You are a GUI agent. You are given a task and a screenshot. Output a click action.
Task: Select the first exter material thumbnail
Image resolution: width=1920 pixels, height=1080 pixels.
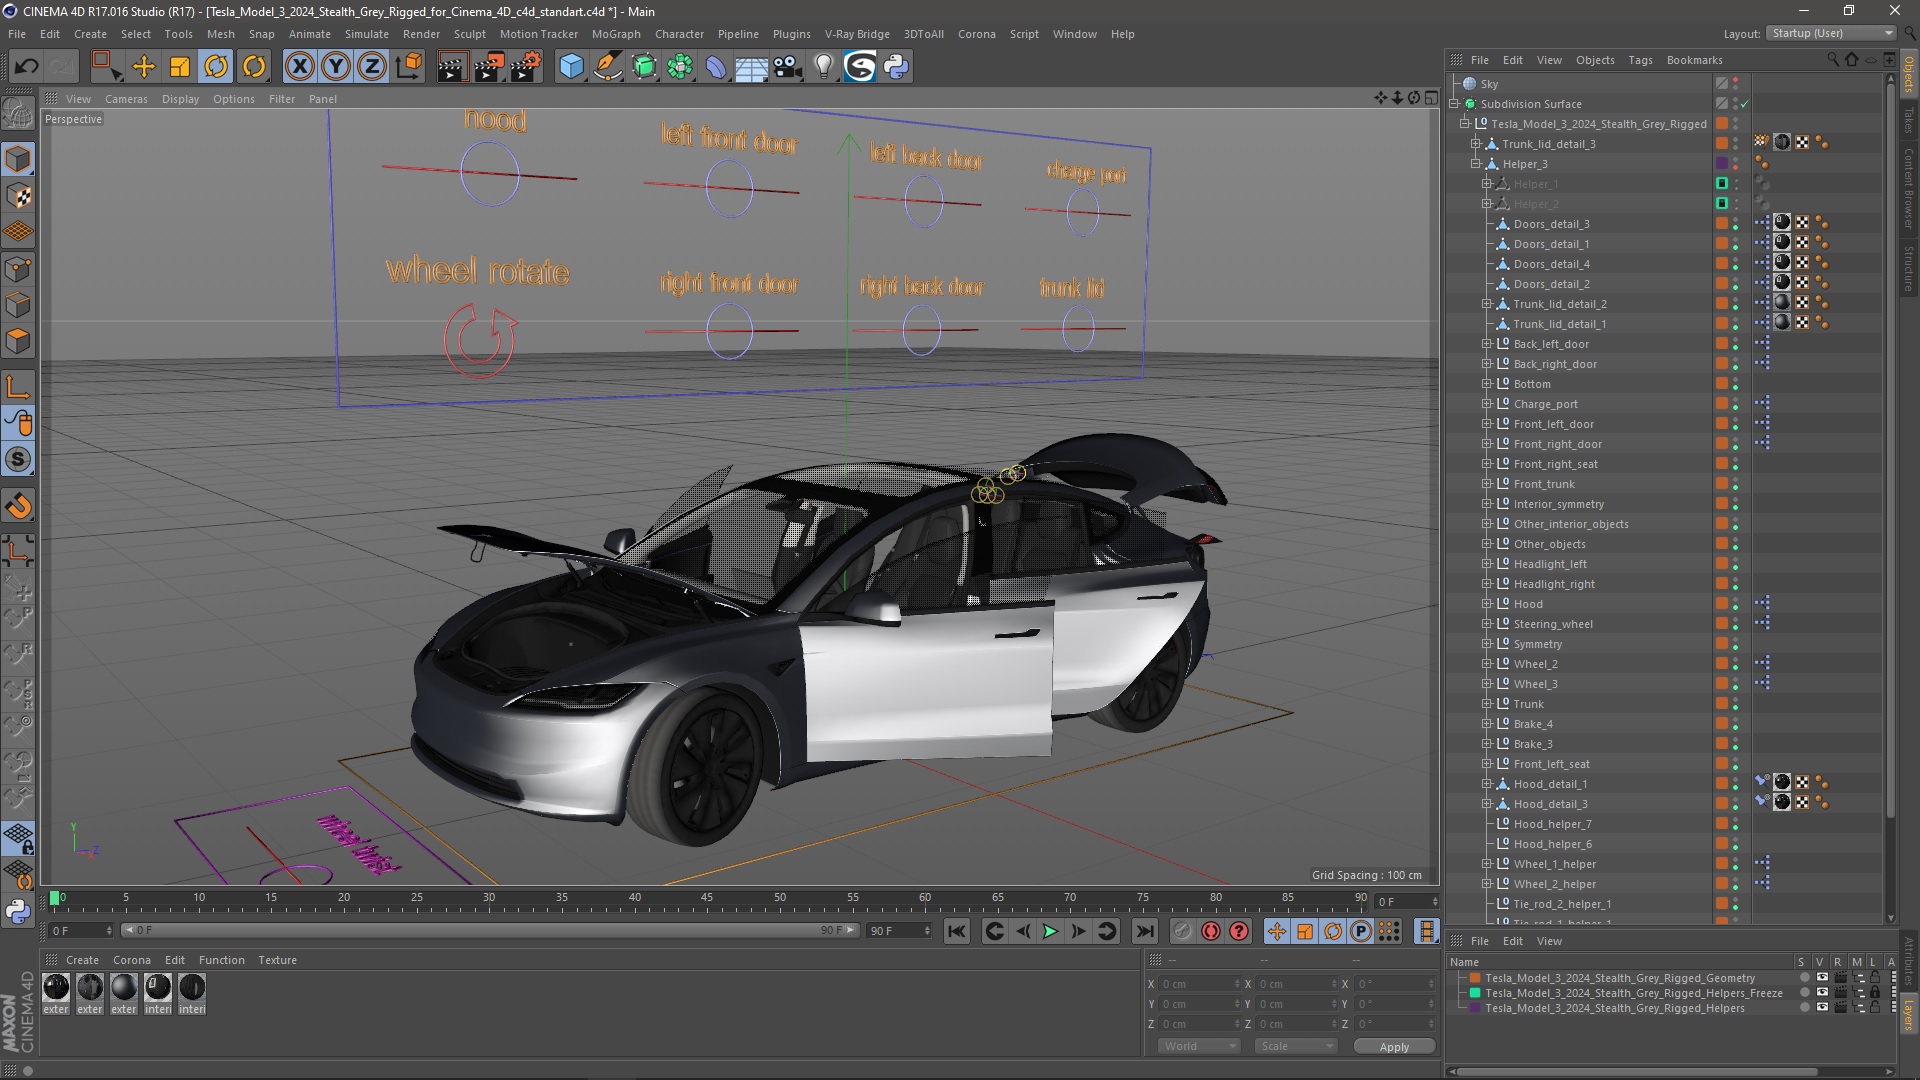point(56,988)
